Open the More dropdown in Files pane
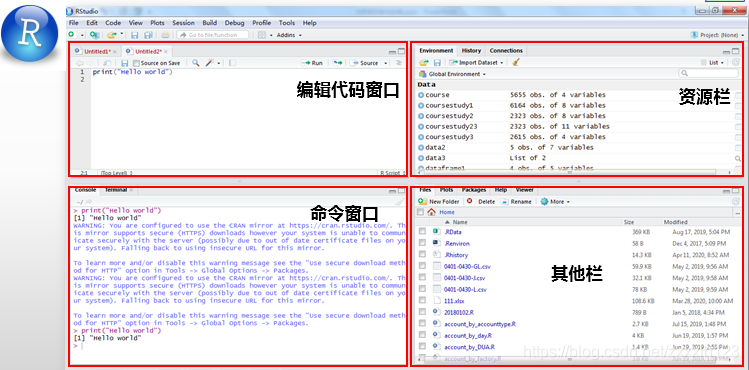The width and height of the screenshot is (749, 370). pyautogui.click(x=555, y=201)
